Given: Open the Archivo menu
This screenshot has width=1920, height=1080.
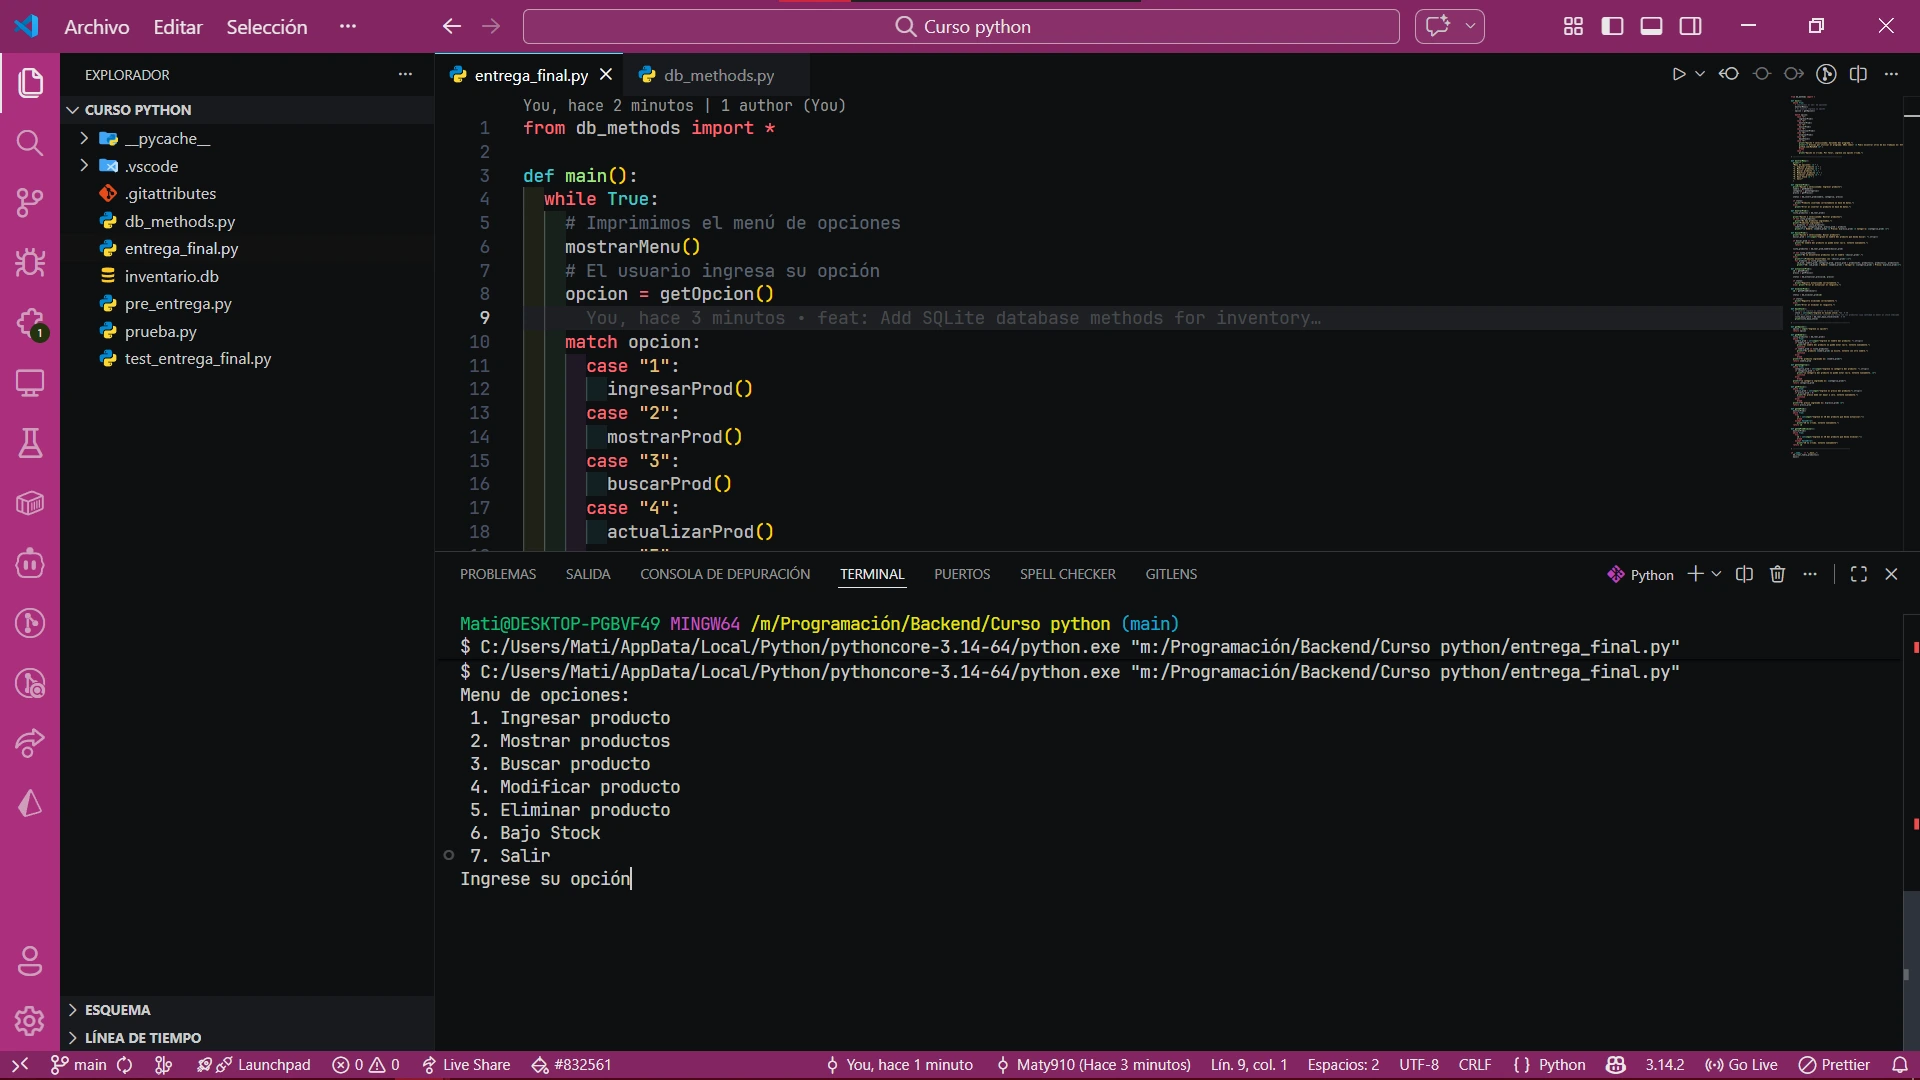Looking at the screenshot, I should coord(96,27).
